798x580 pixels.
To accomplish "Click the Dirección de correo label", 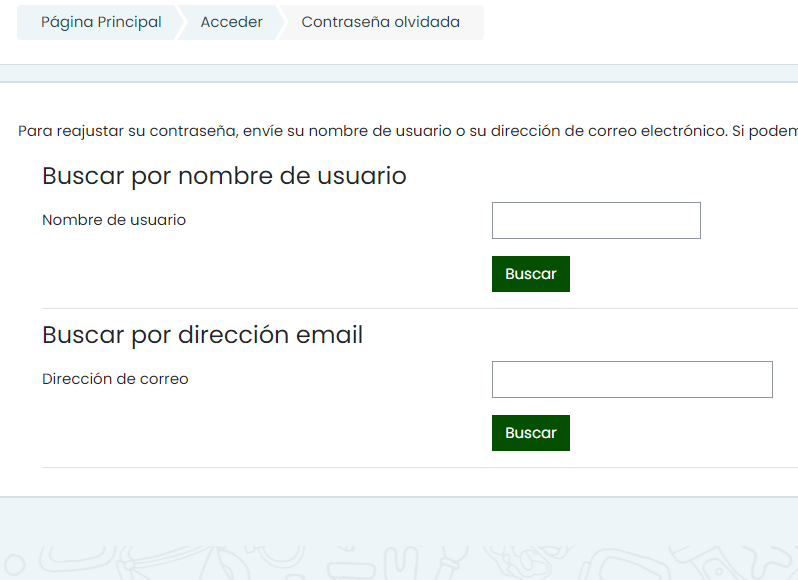I will pyautogui.click(x=115, y=379).
